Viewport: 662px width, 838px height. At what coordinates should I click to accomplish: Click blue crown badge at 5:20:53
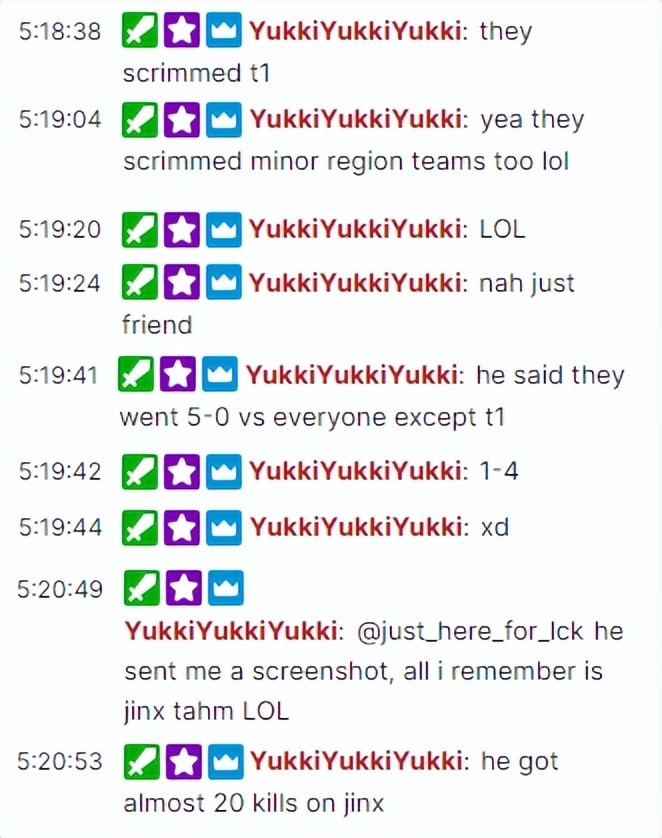click(x=225, y=761)
